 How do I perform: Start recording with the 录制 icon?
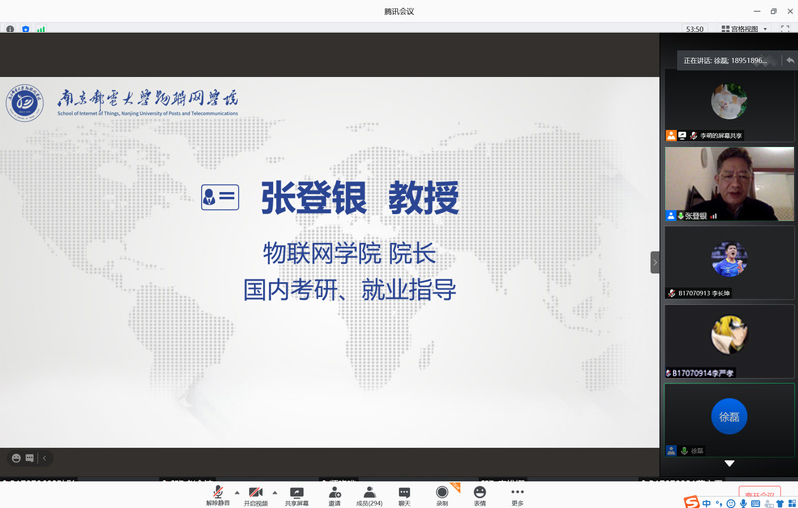coord(442,494)
